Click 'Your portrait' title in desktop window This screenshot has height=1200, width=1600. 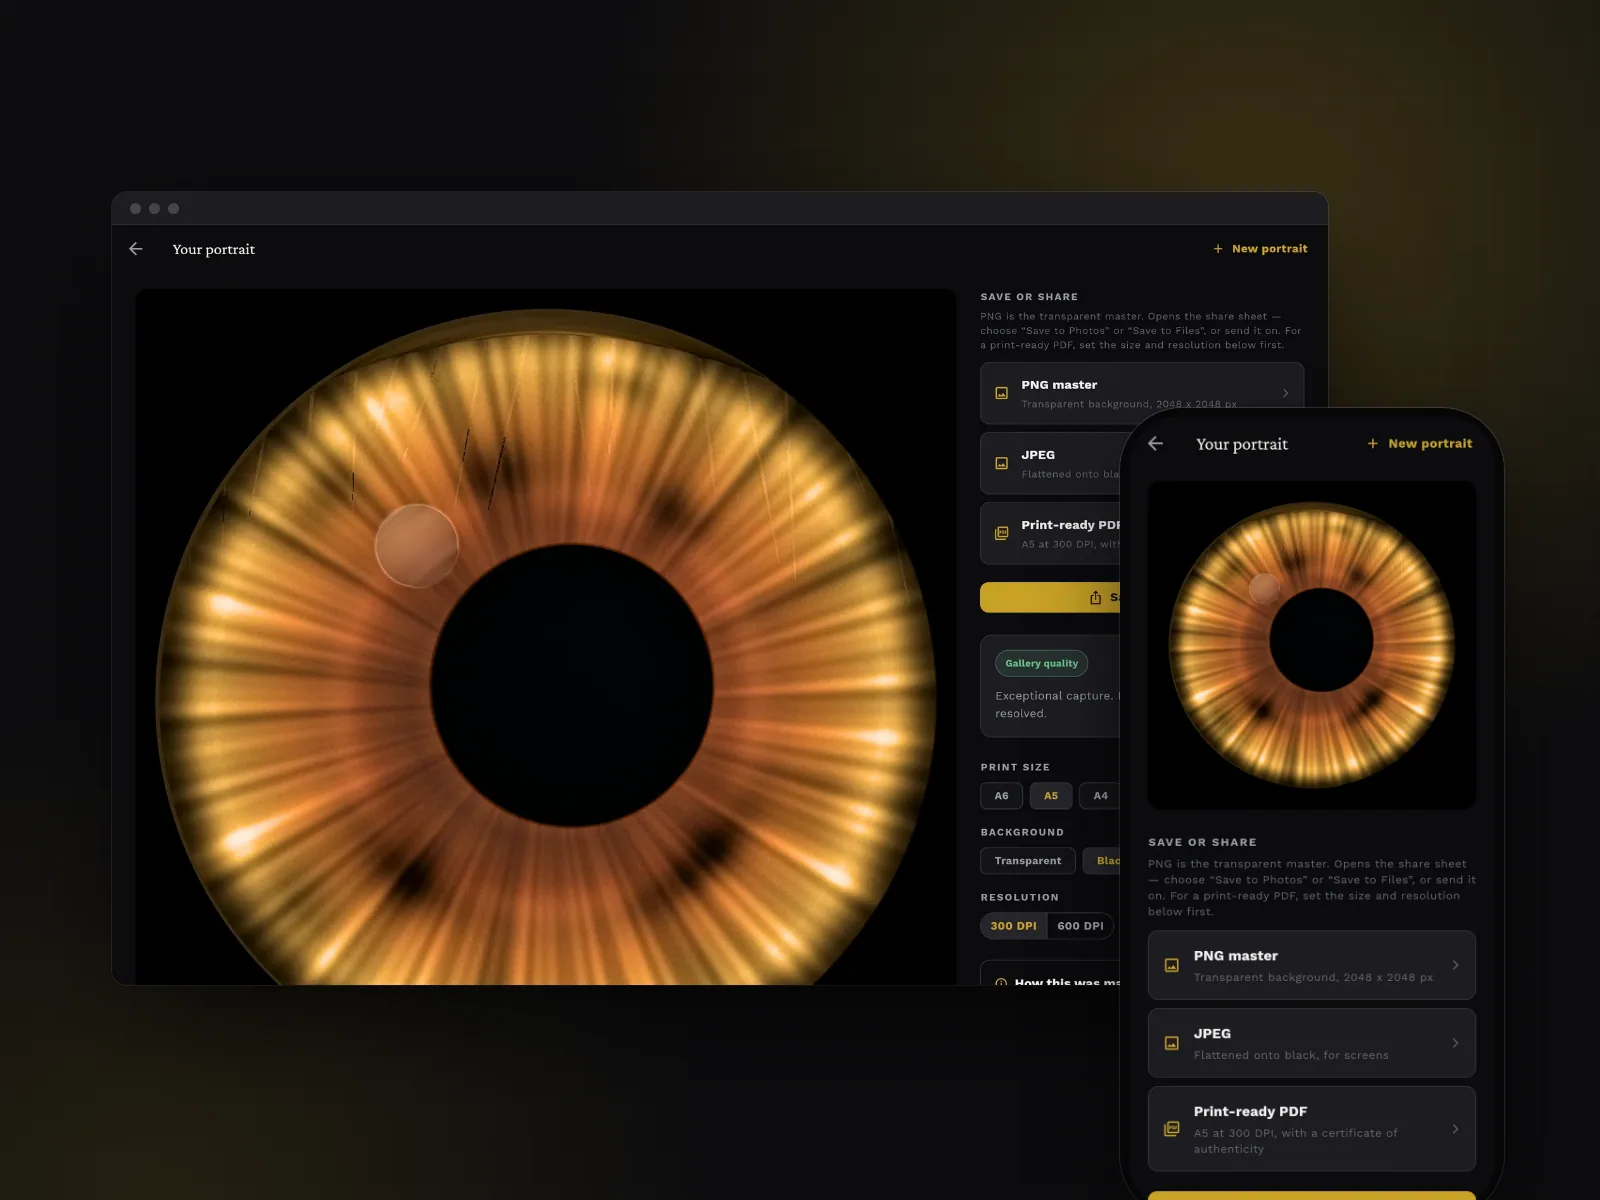tap(214, 249)
